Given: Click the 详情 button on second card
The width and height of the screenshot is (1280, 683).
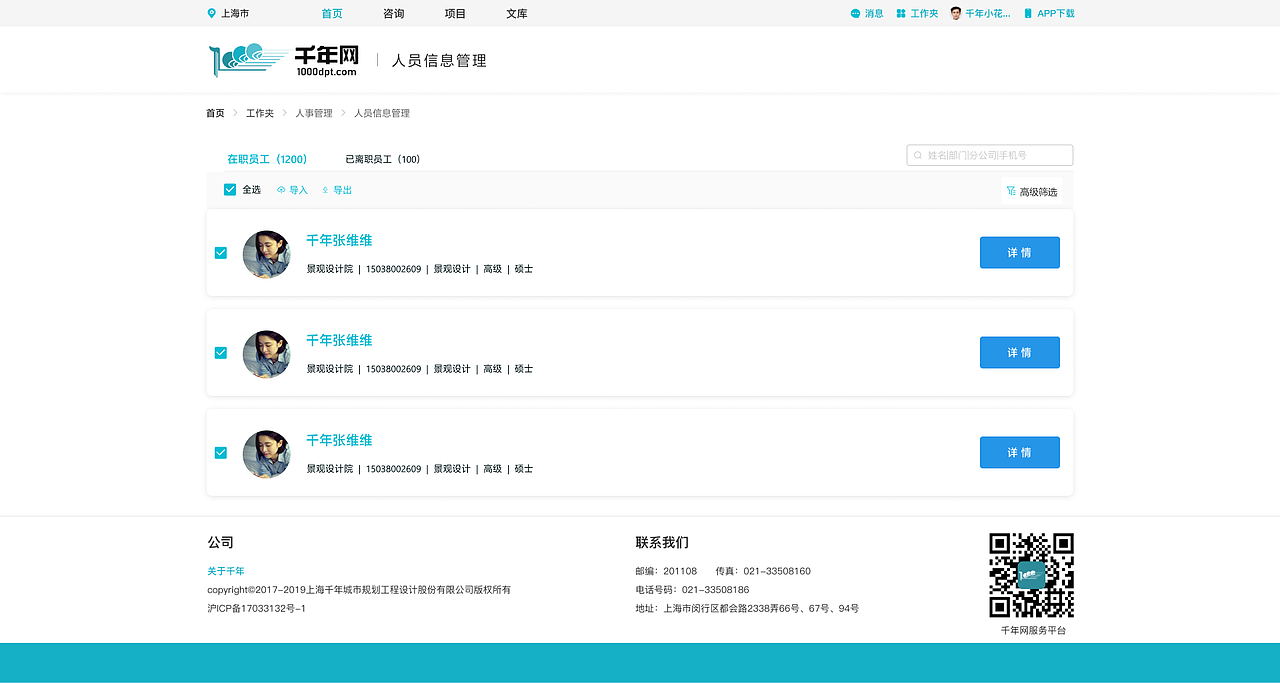Looking at the screenshot, I should pyautogui.click(x=1020, y=353).
